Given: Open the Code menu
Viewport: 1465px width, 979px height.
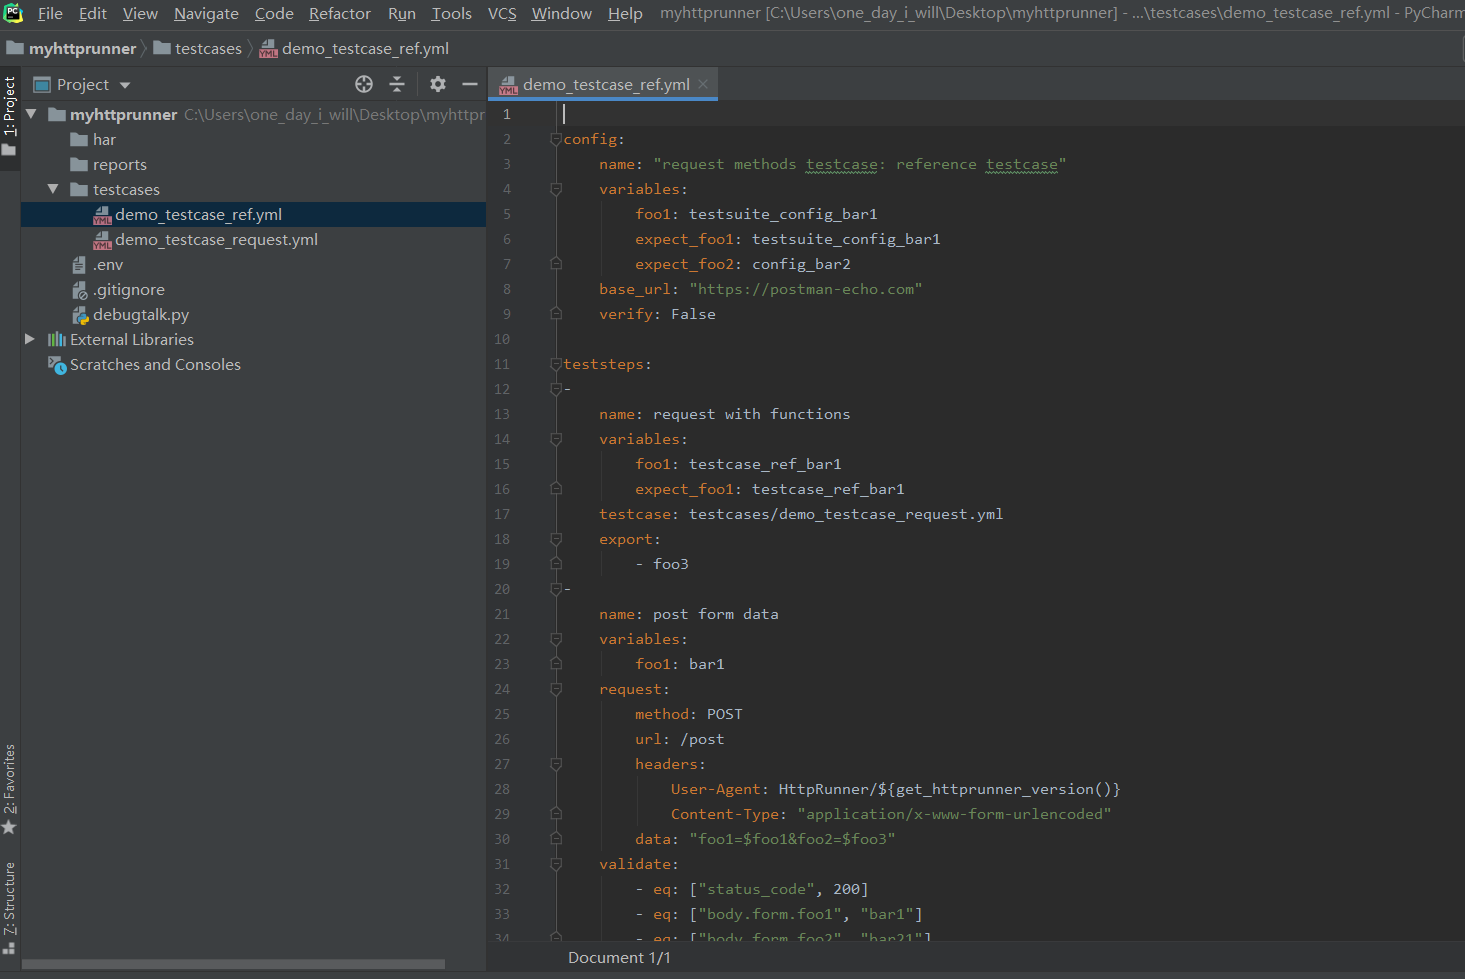Looking at the screenshot, I should 274,13.
